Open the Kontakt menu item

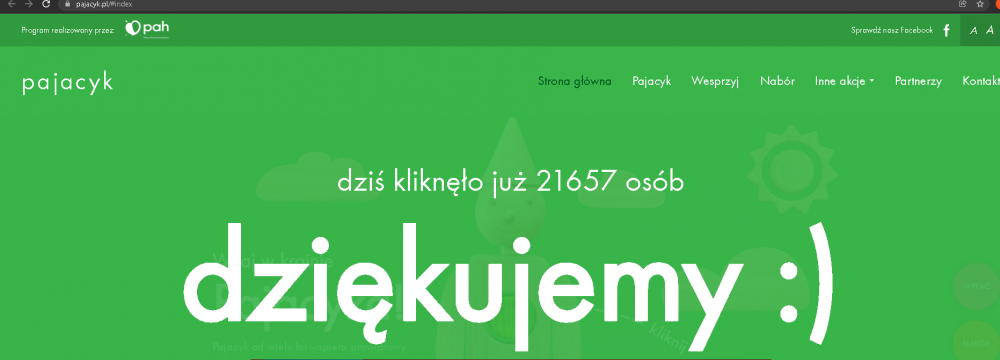(981, 81)
